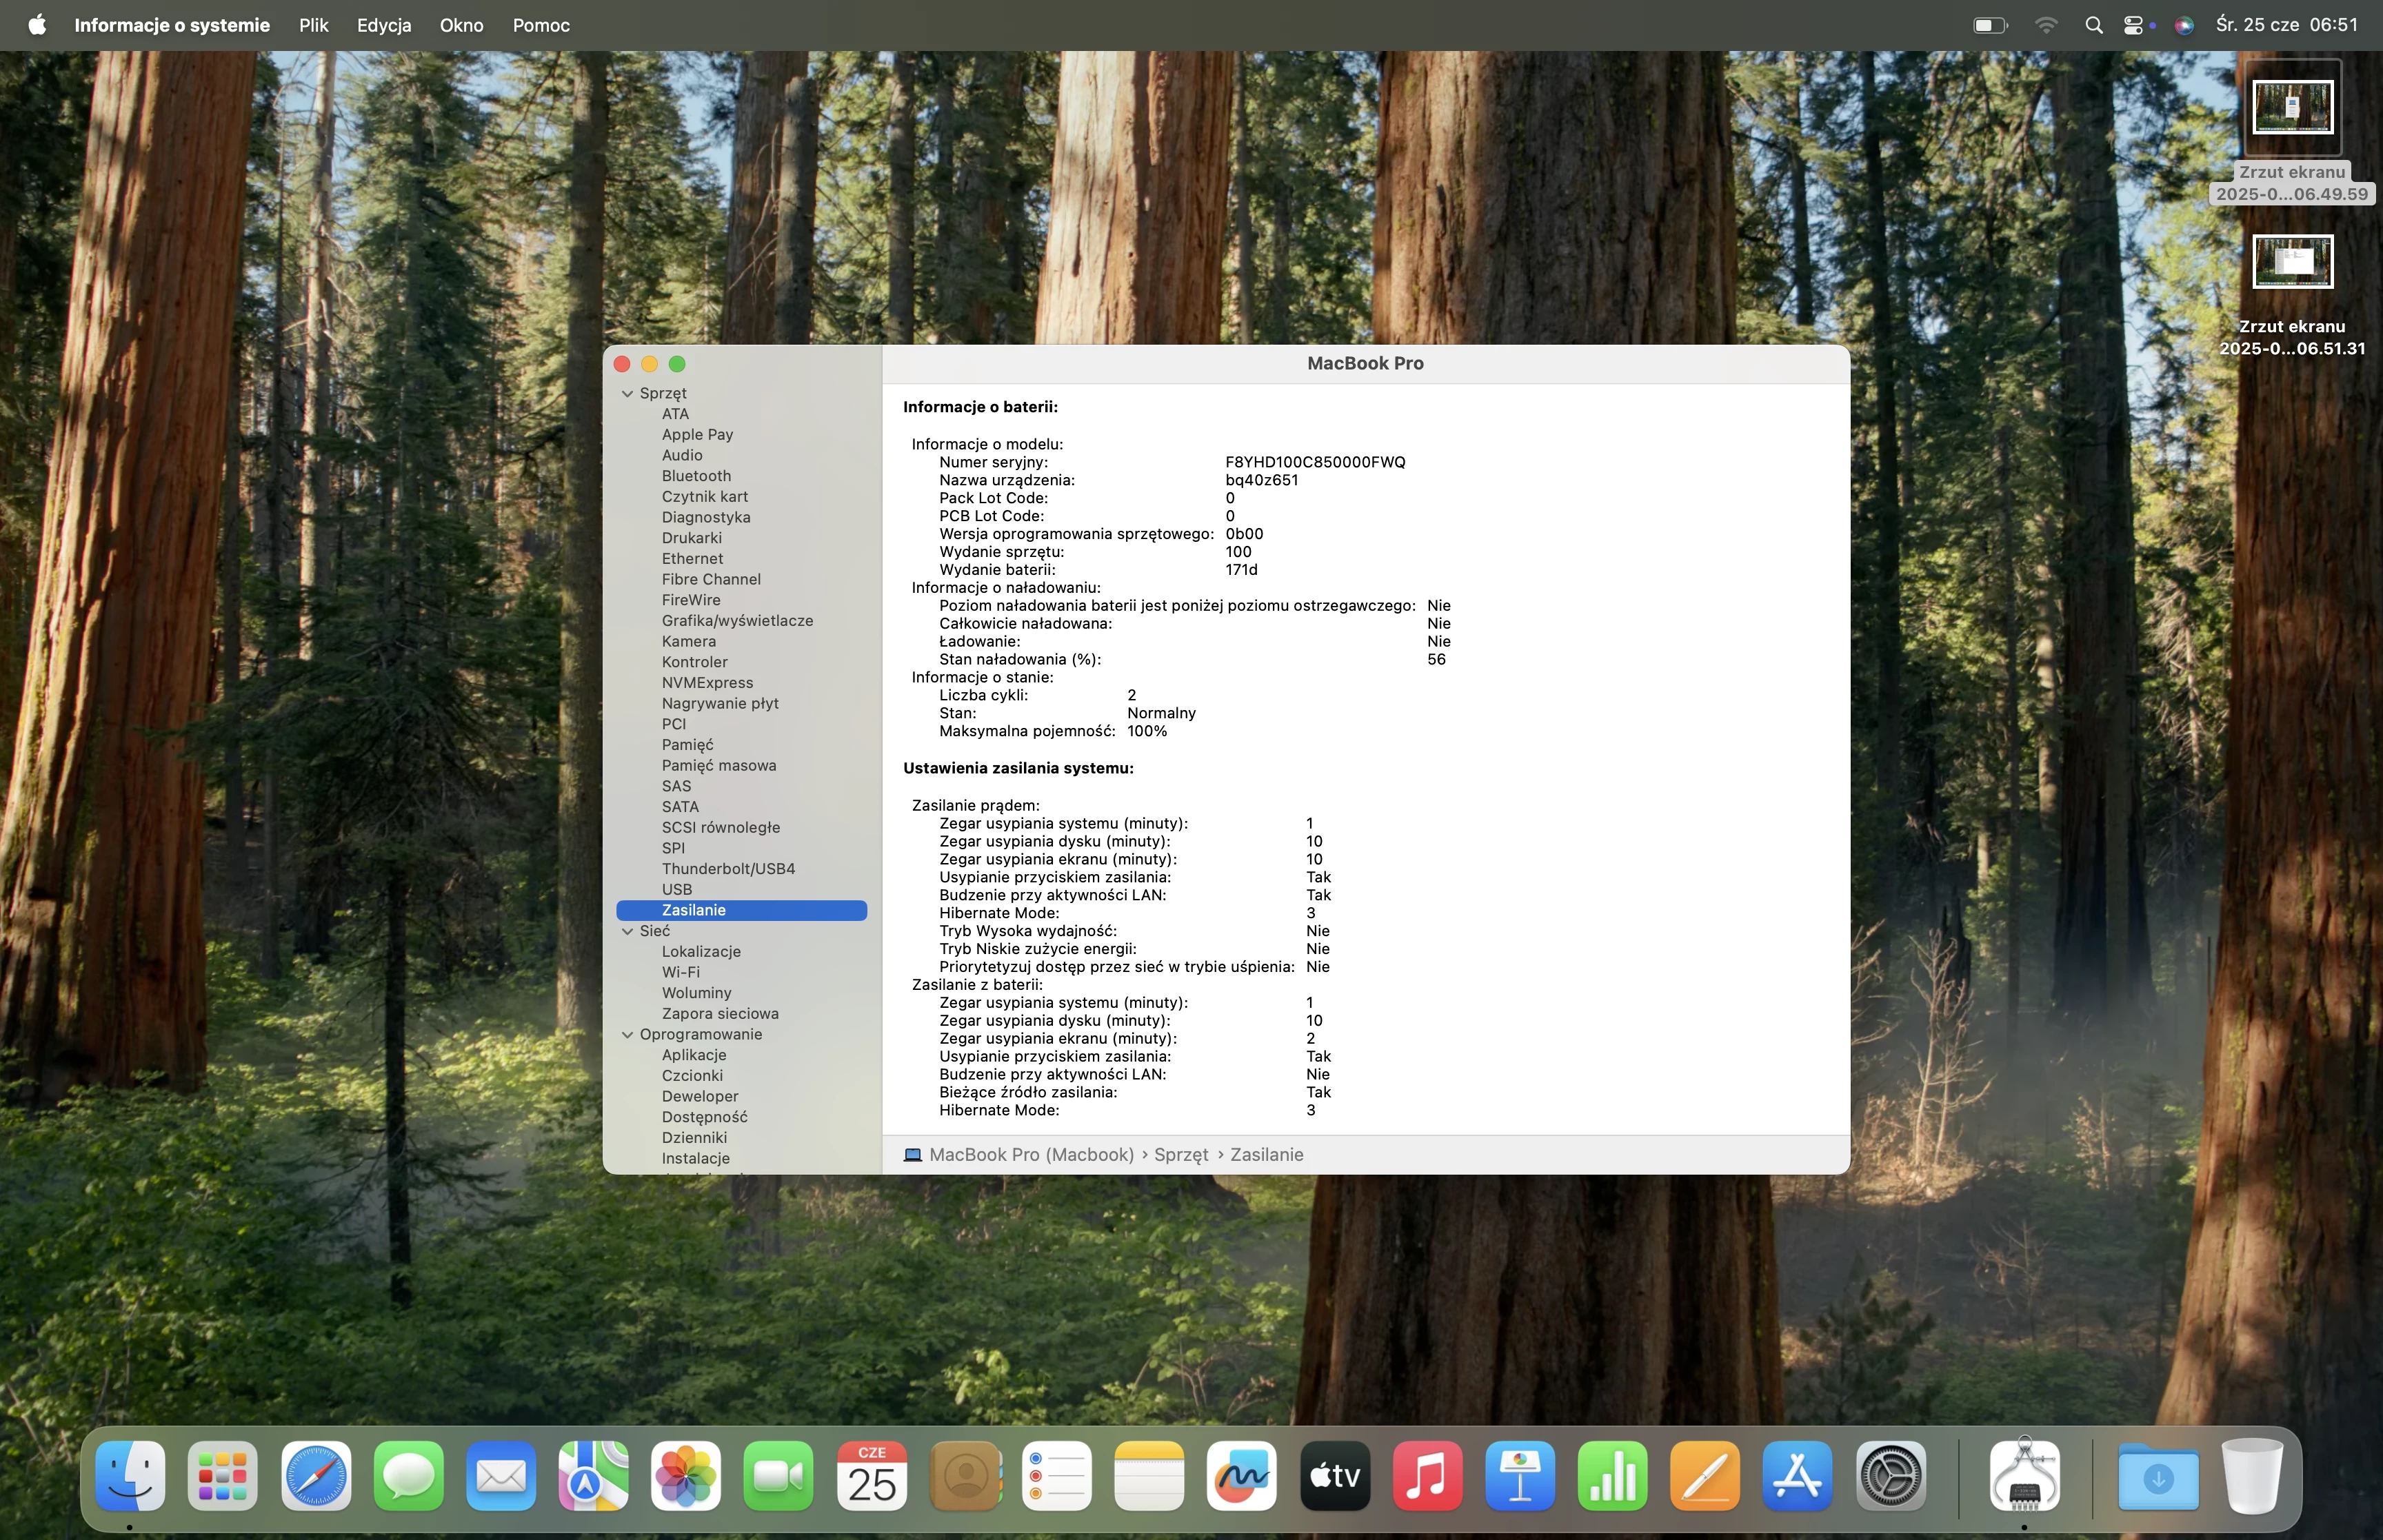The image size is (2383, 1540).
Task: Collapse the Sprzęt section
Action: click(628, 394)
